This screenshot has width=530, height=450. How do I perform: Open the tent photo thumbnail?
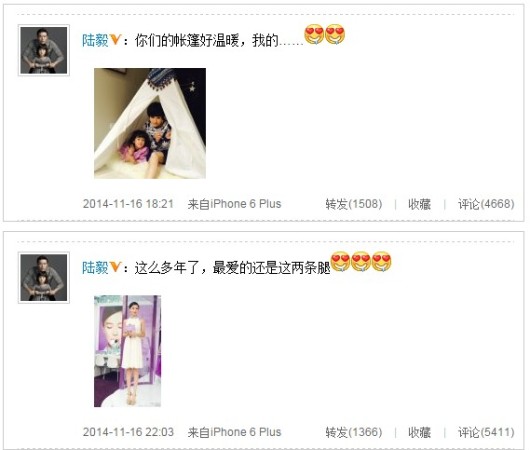point(150,123)
